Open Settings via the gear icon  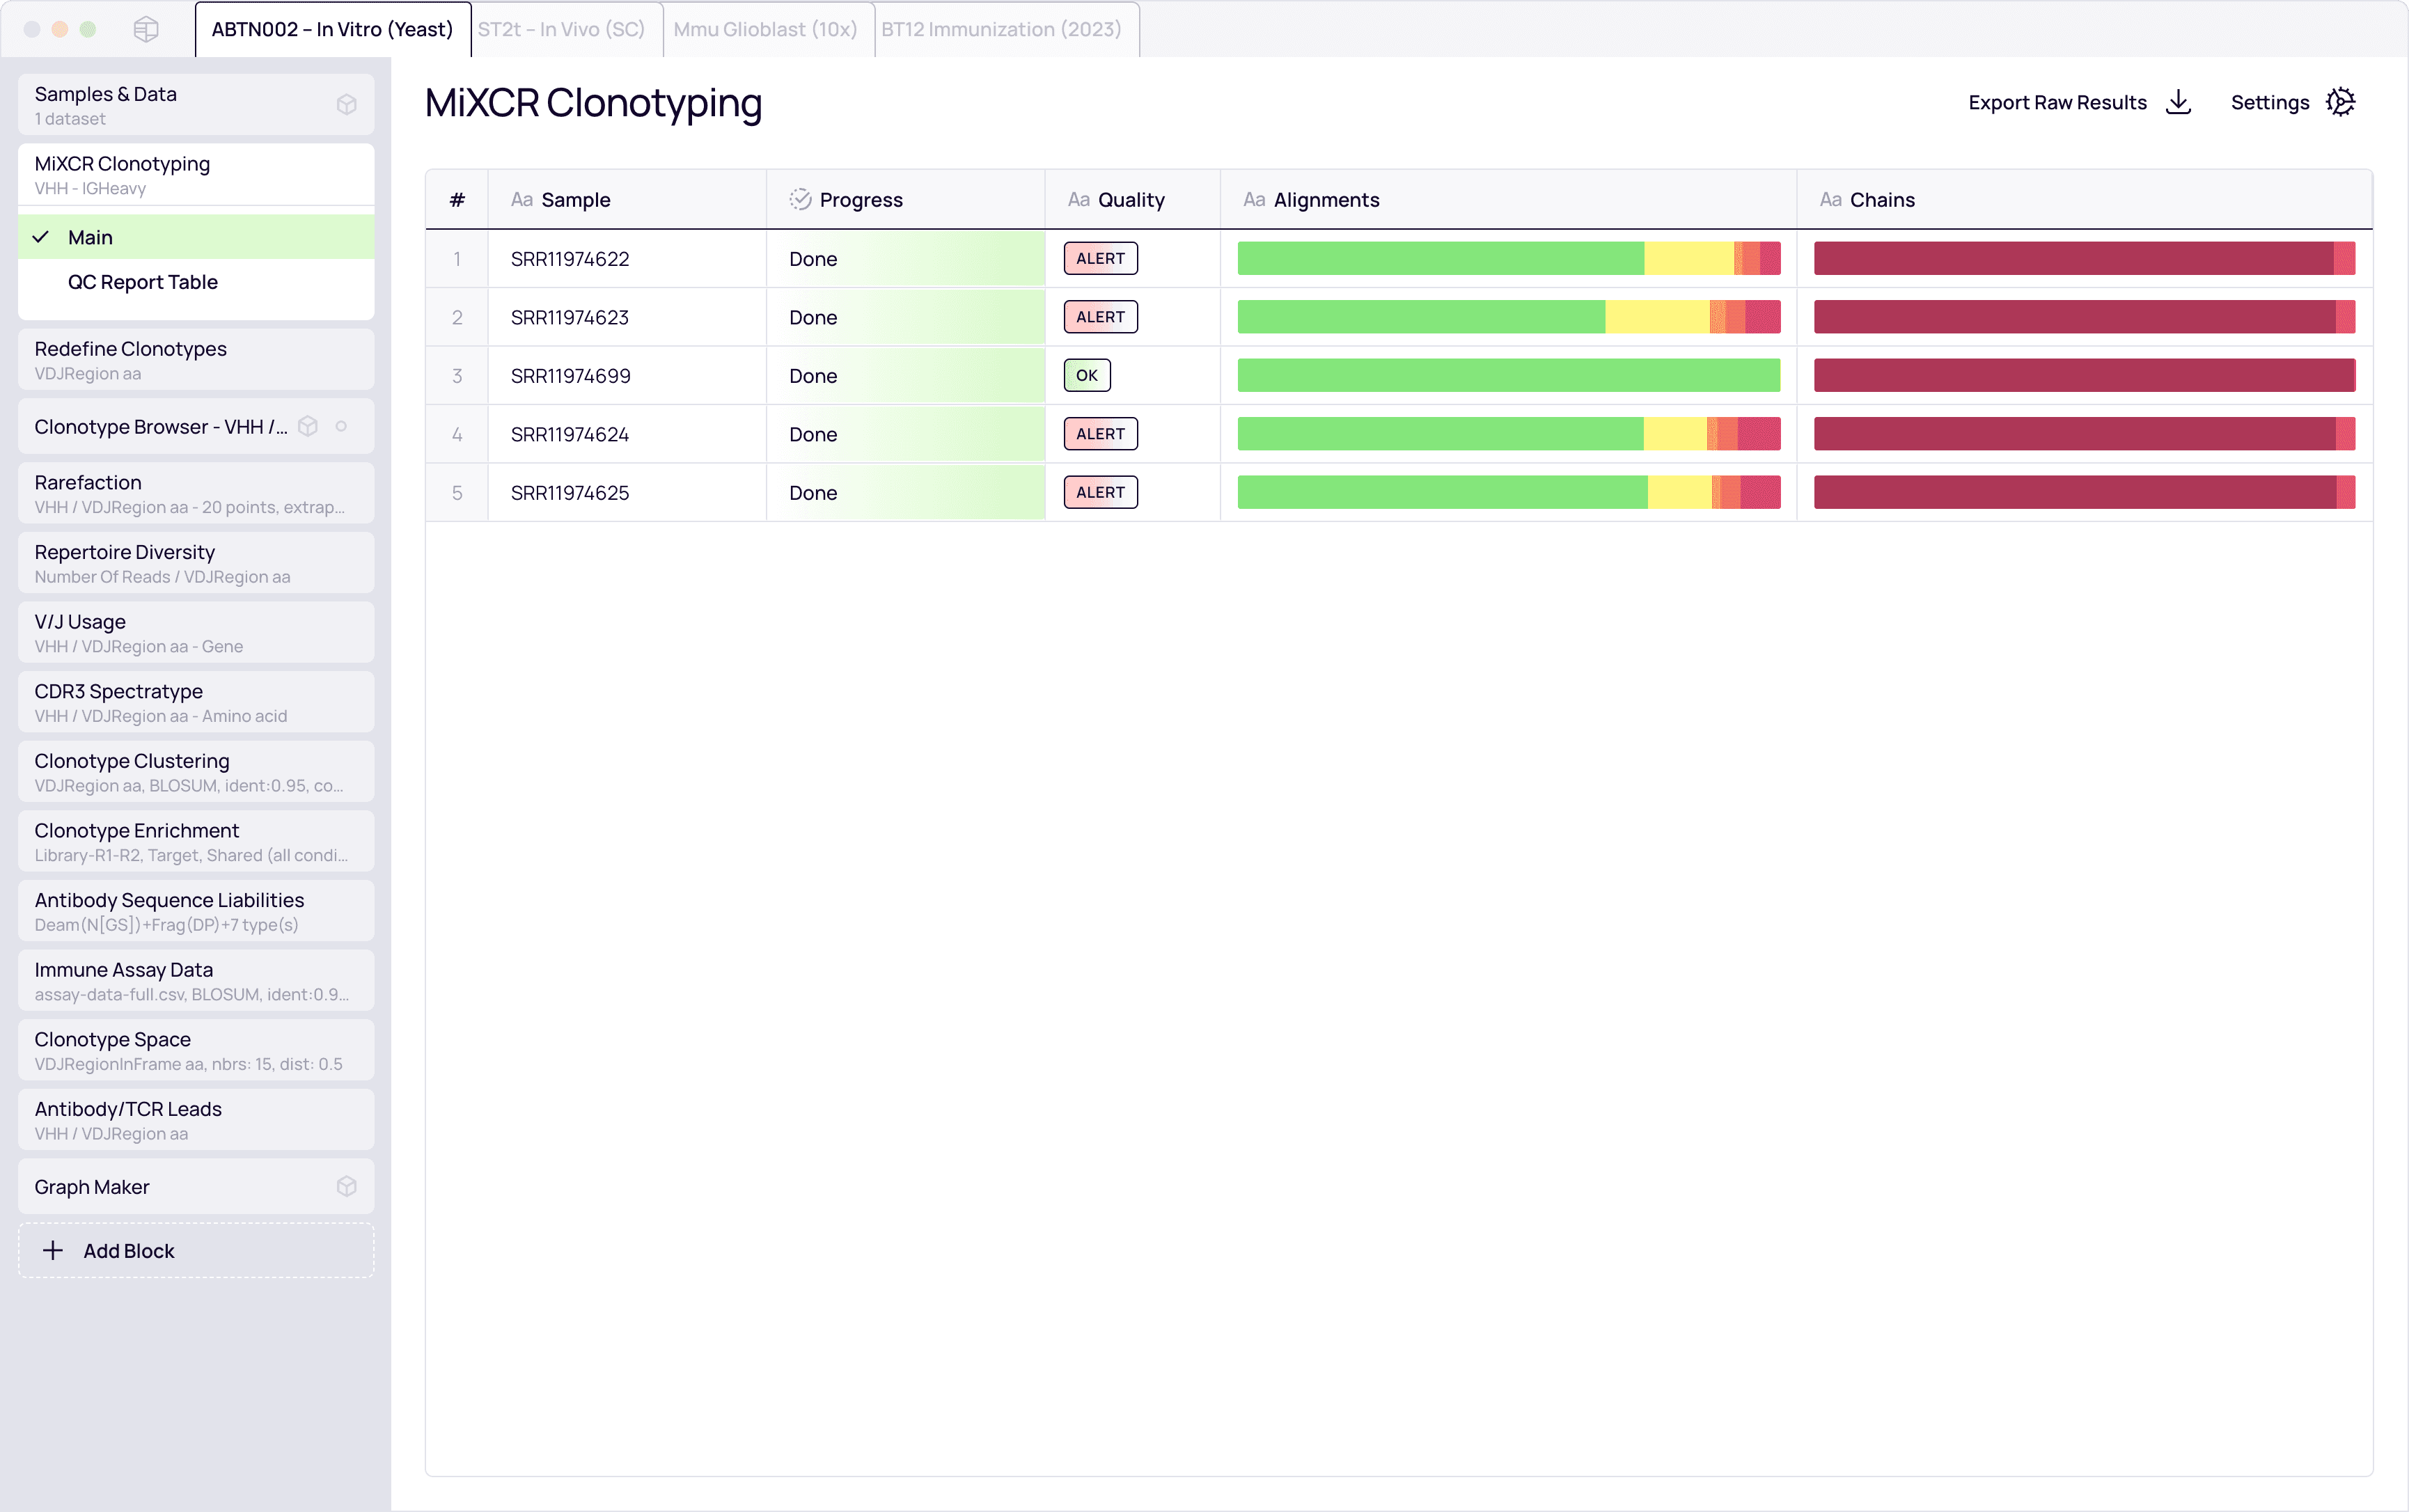click(2340, 102)
